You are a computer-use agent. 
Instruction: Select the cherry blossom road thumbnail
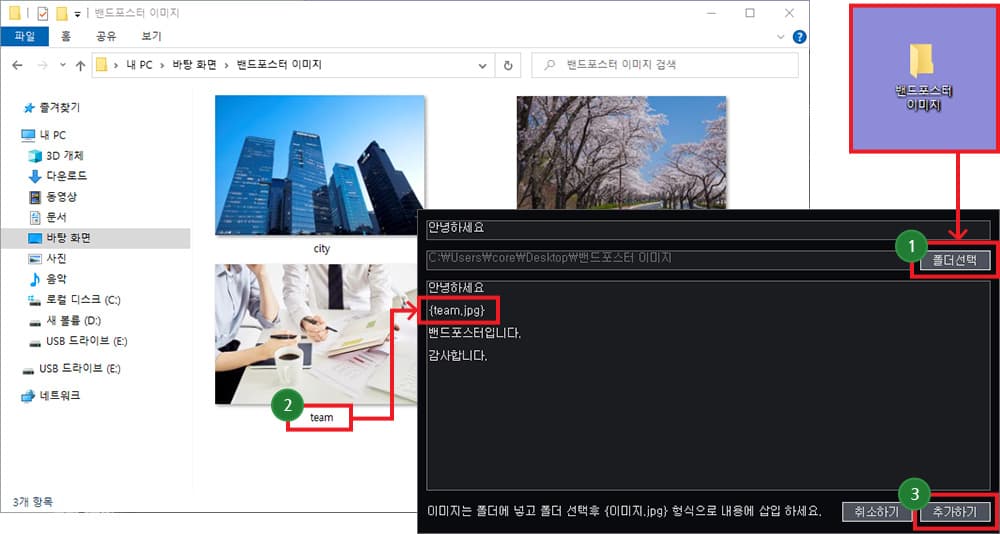[621, 152]
